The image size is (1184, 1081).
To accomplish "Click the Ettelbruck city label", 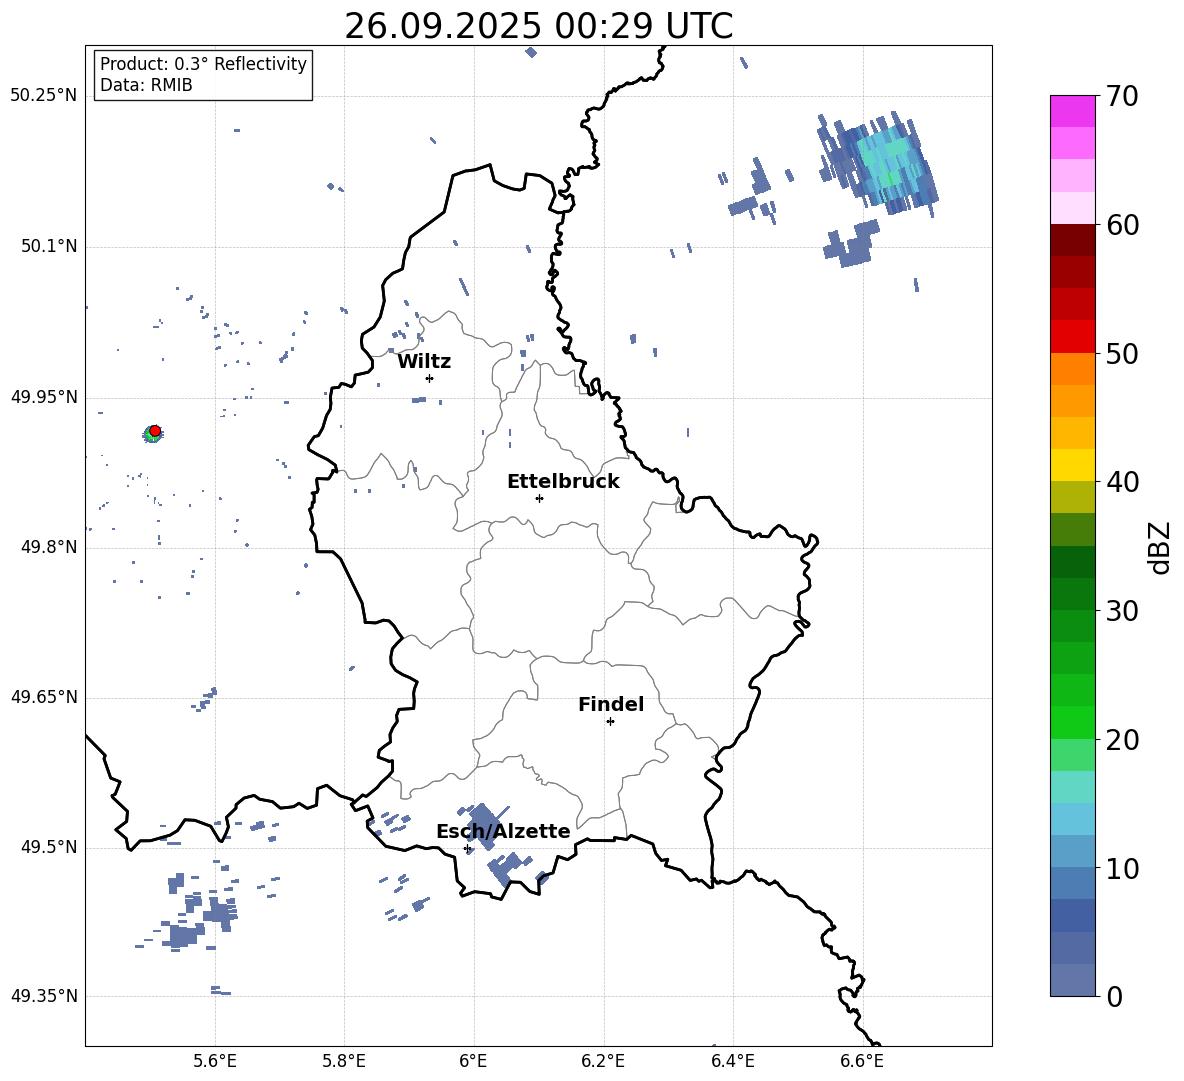I will point(563,482).
